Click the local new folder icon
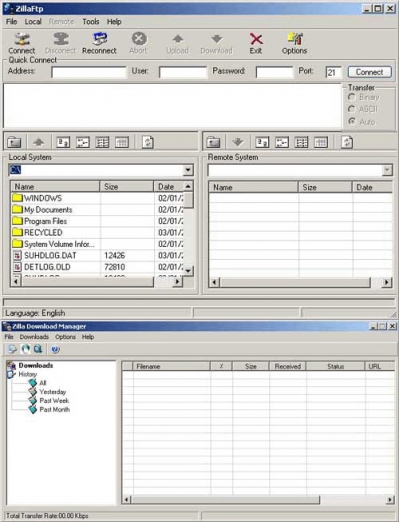This screenshot has width=400, height=522. (x=14, y=143)
